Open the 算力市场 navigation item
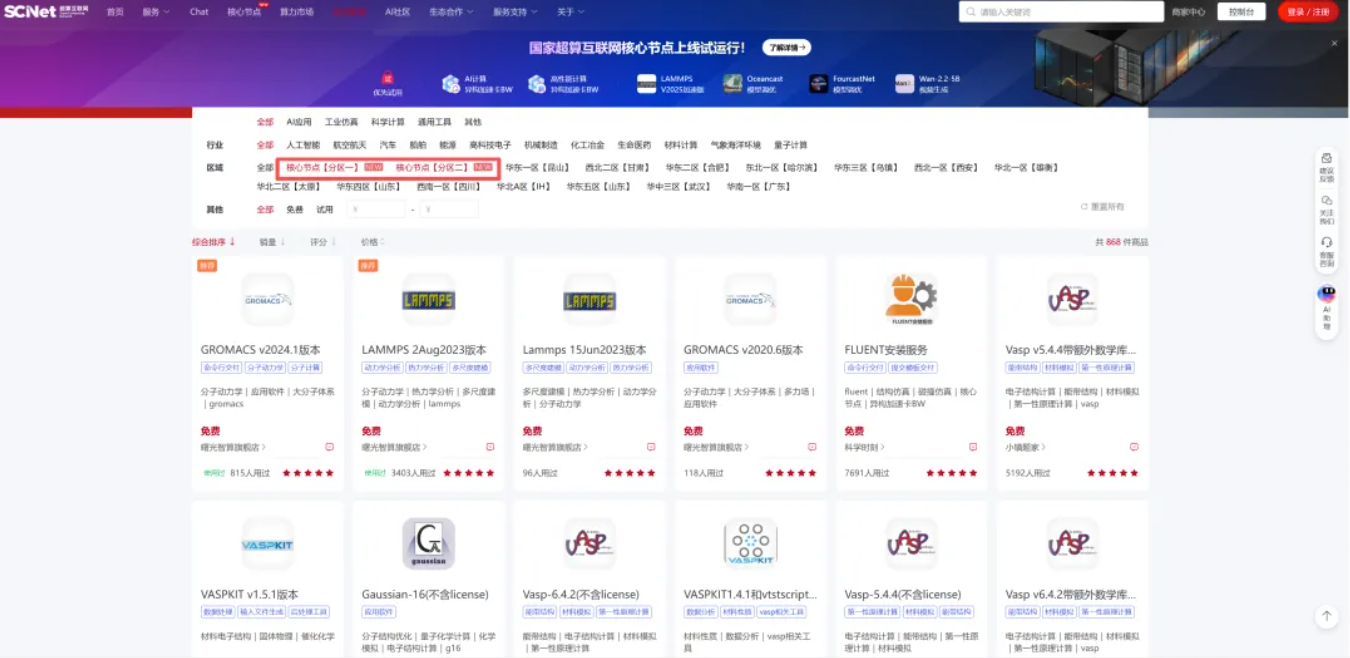 click(296, 12)
